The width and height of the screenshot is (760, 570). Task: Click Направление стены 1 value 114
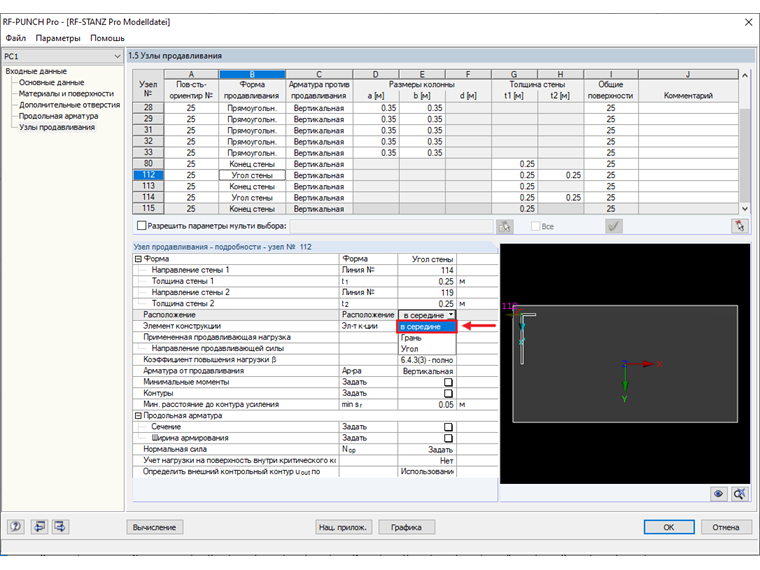[x=427, y=270]
